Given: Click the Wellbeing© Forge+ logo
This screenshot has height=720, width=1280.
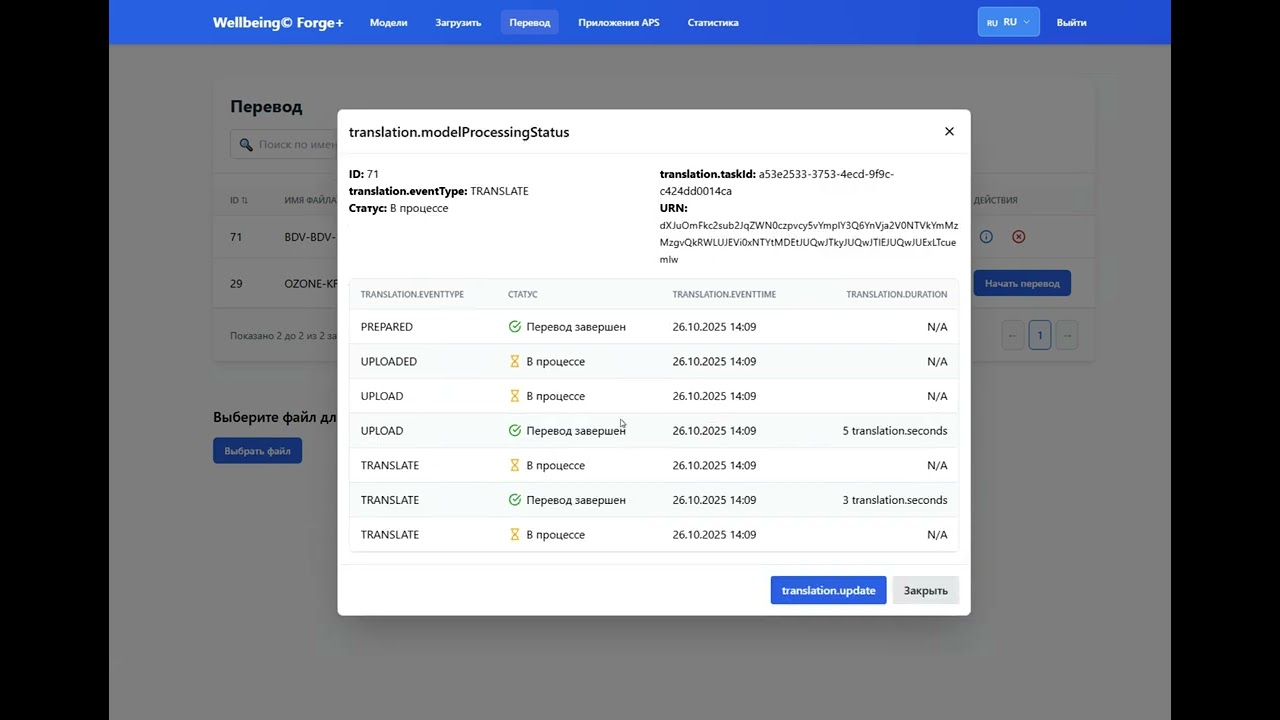Looking at the screenshot, I should point(278,22).
